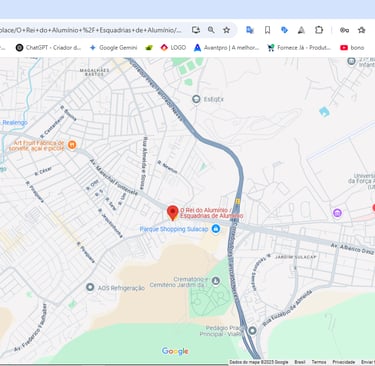Open the Google Gemini bookmark
The height and width of the screenshot is (366, 375).
coord(113,48)
